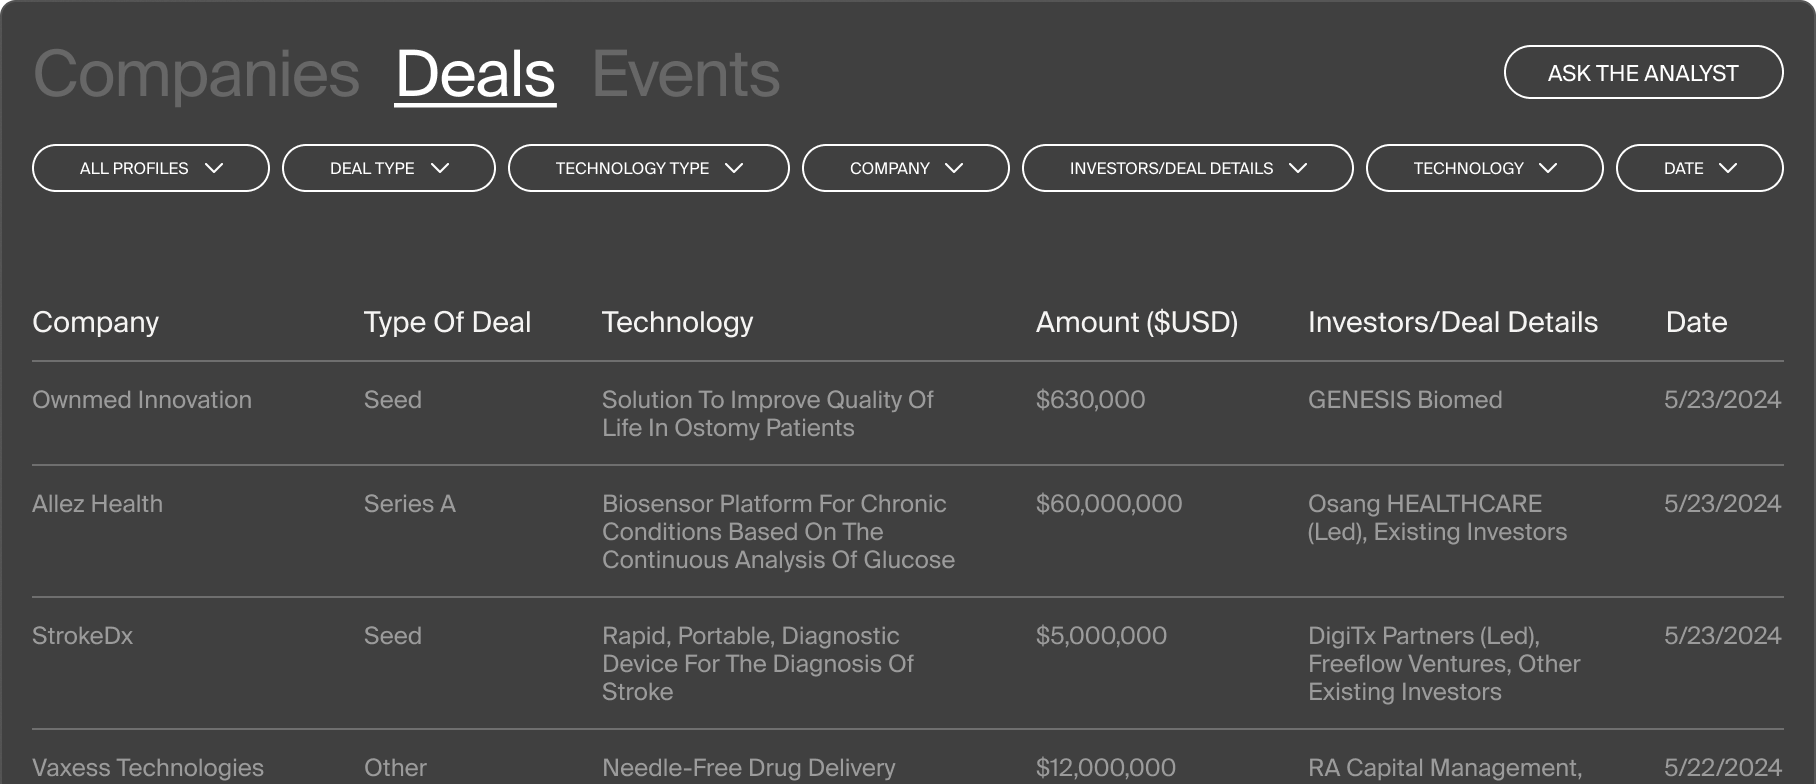Click the $630,000 amount cell
1816x784 pixels.
pos(1090,399)
